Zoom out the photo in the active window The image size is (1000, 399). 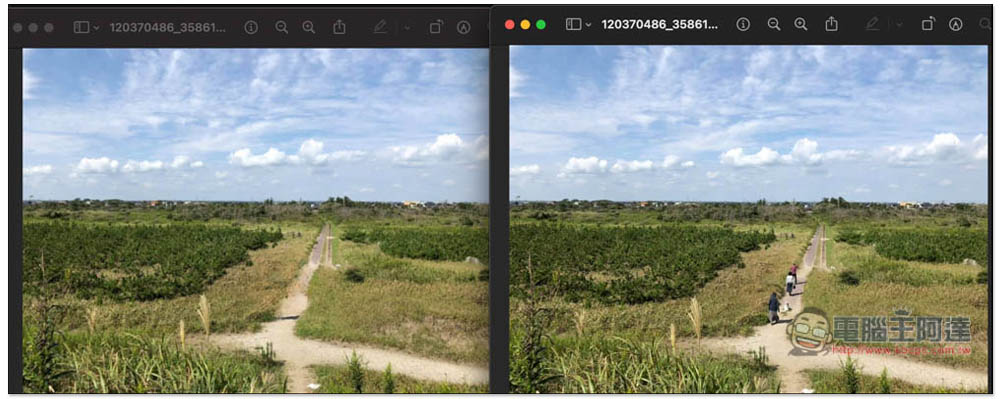pos(774,24)
